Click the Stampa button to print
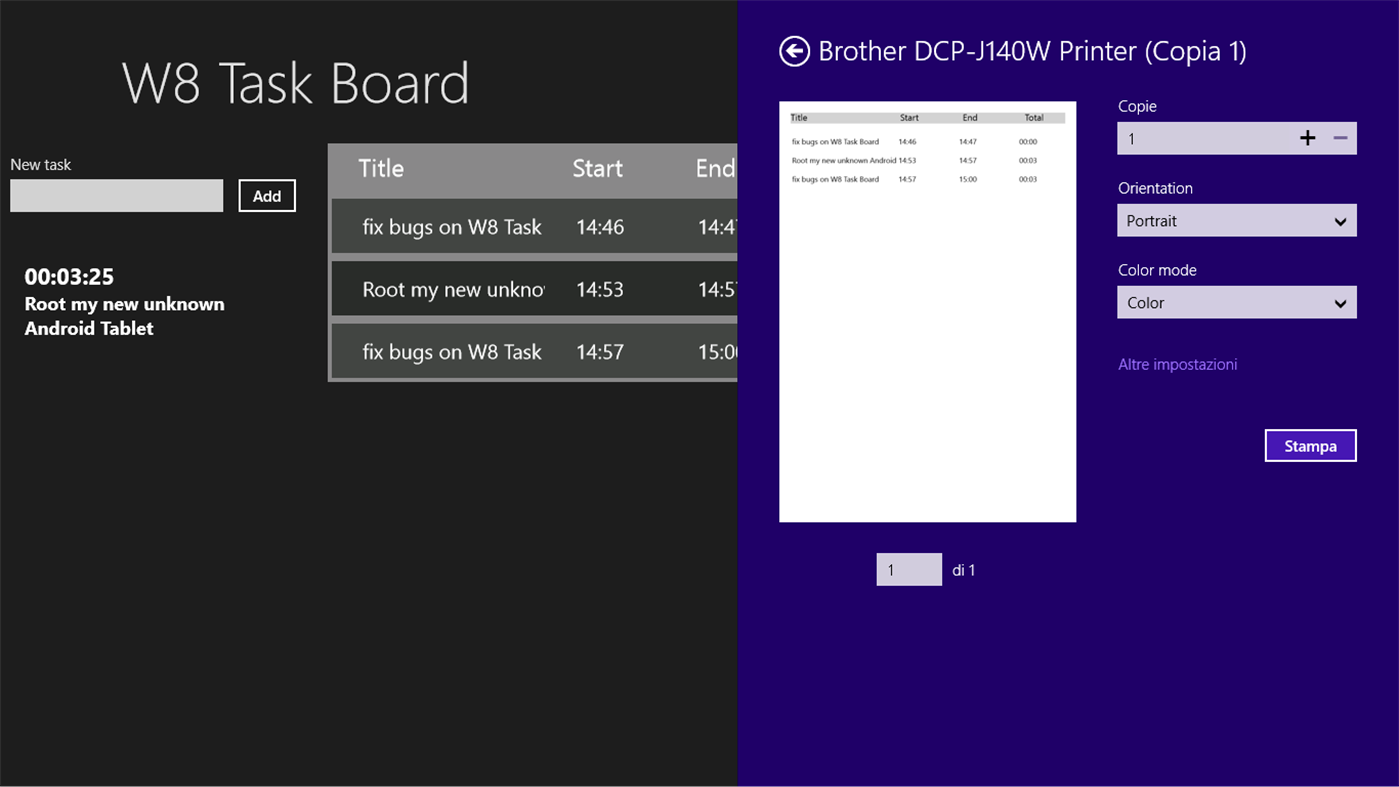This screenshot has width=1399, height=787. pyautogui.click(x=1310, y=445)
